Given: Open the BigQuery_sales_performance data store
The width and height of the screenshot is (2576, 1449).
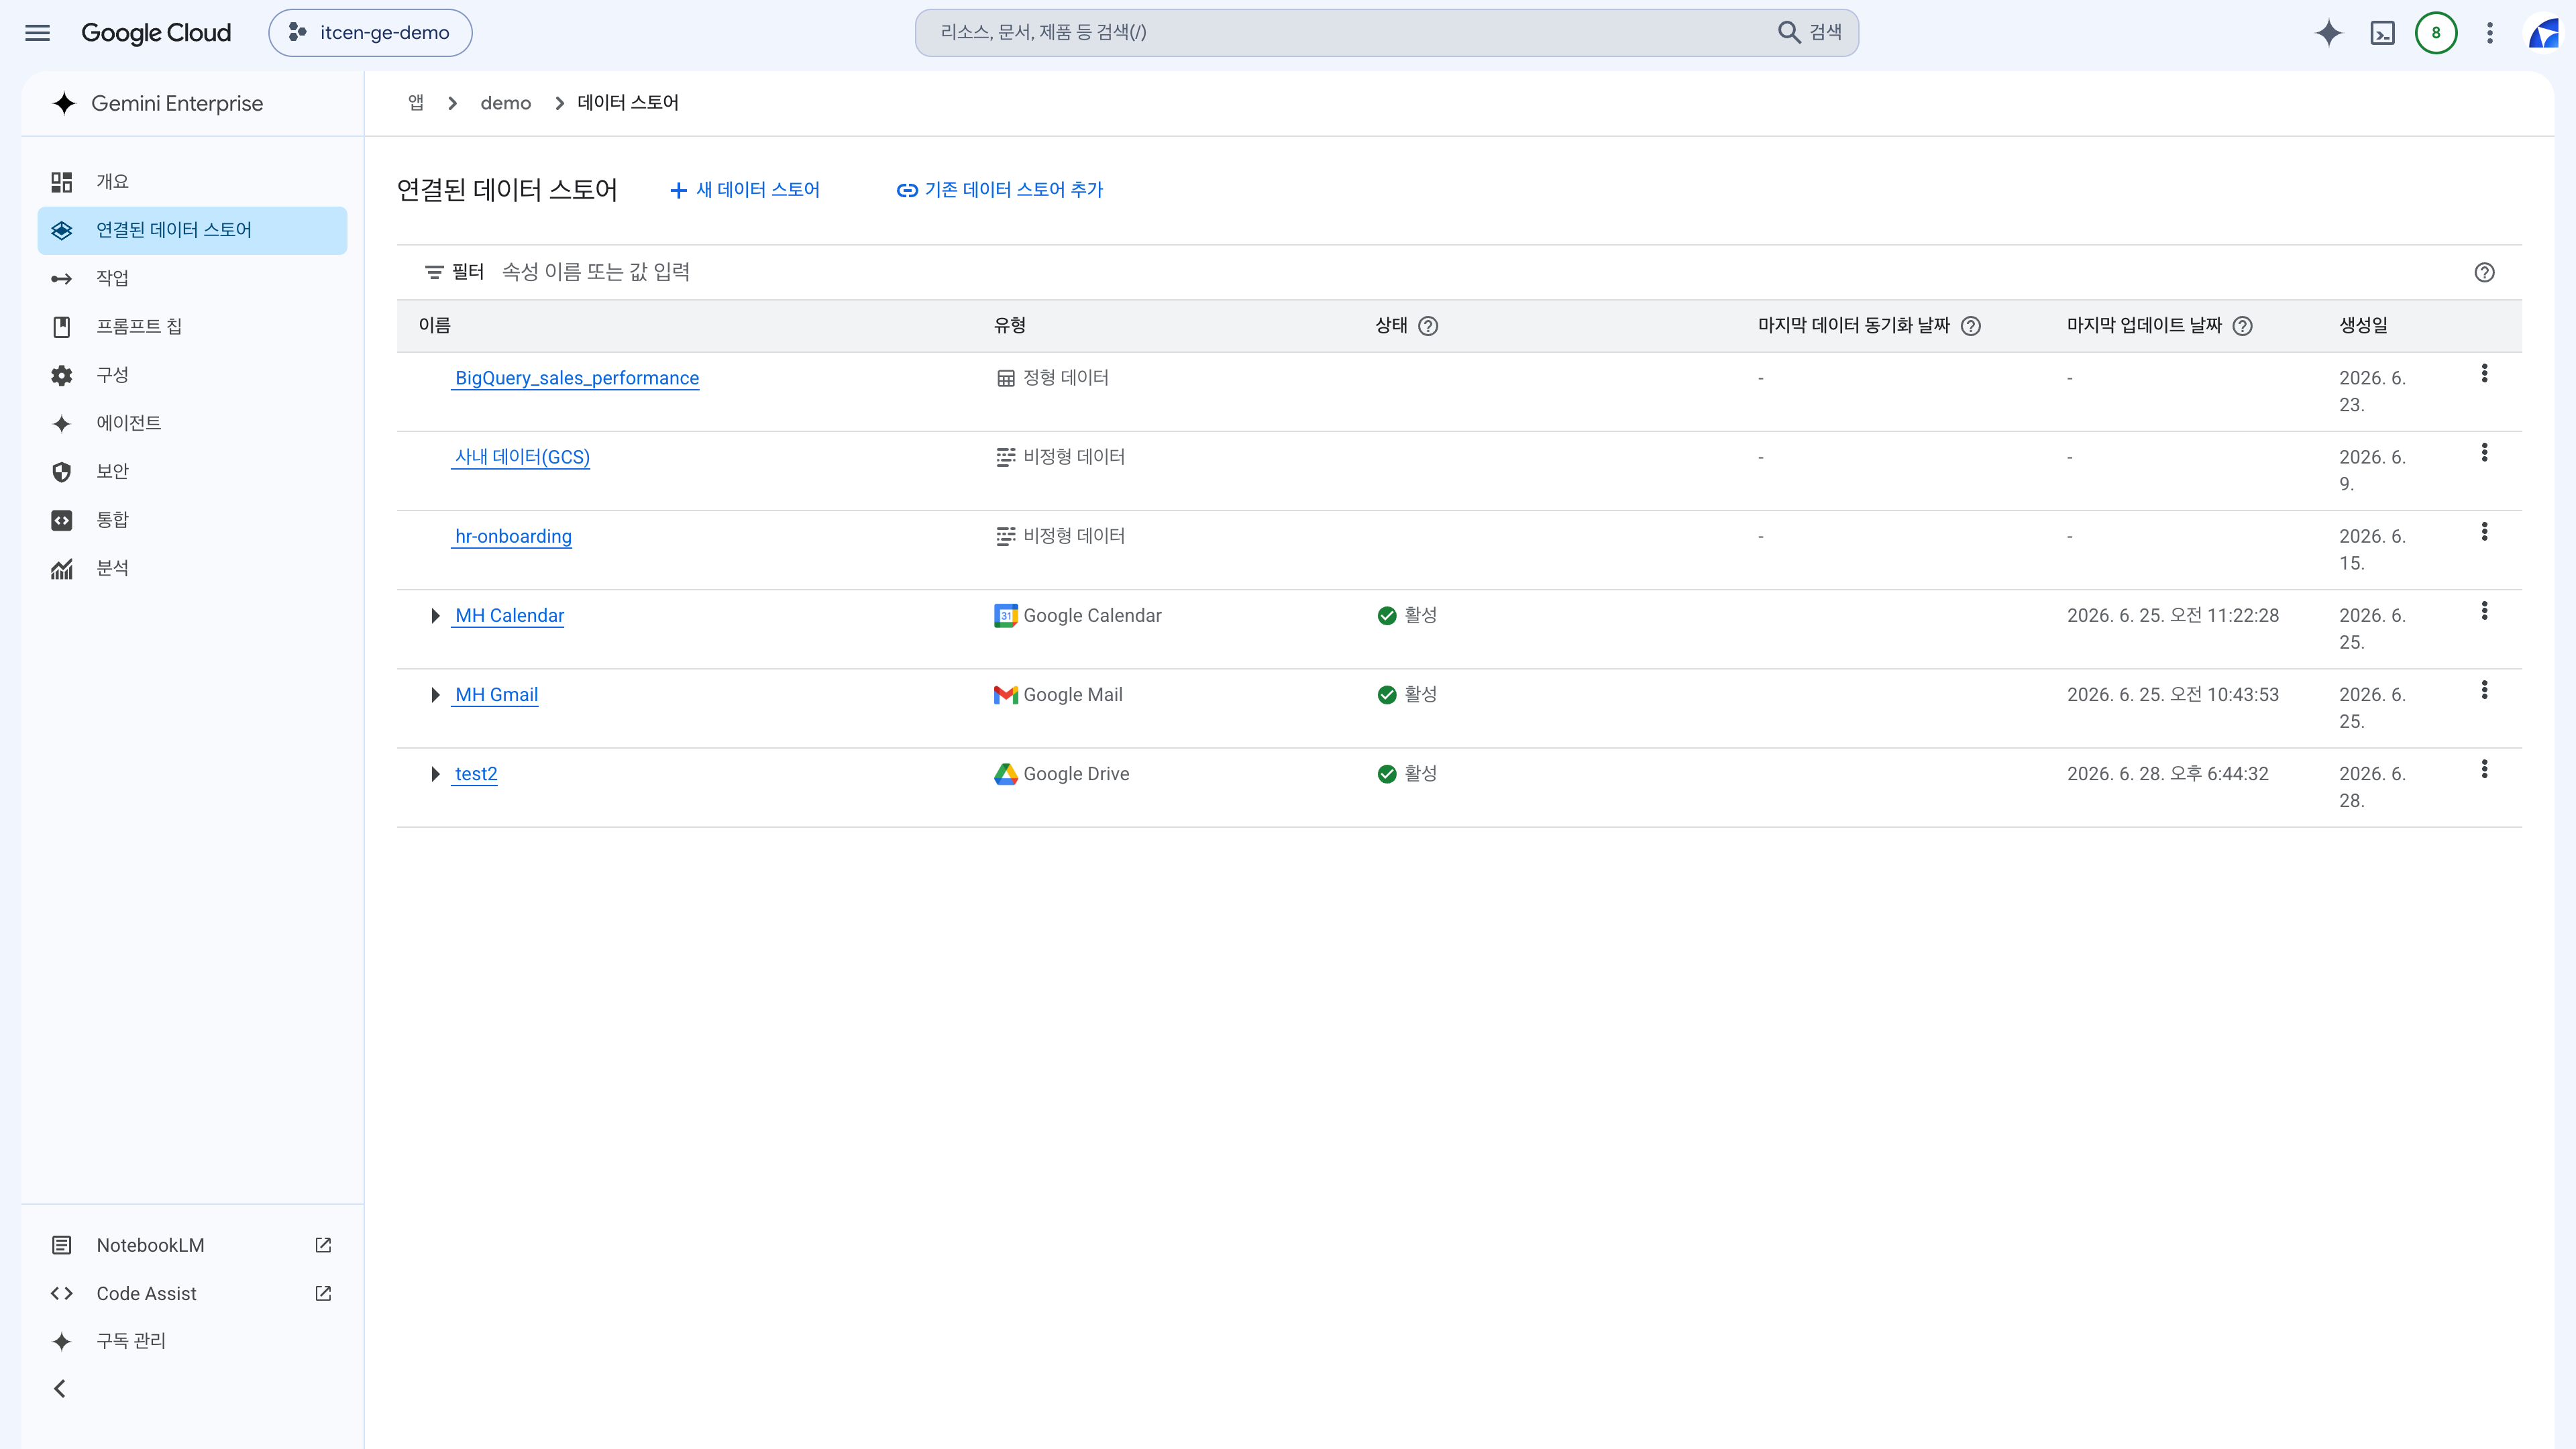Looking at the screenshot, I should (x=577, y=378).
